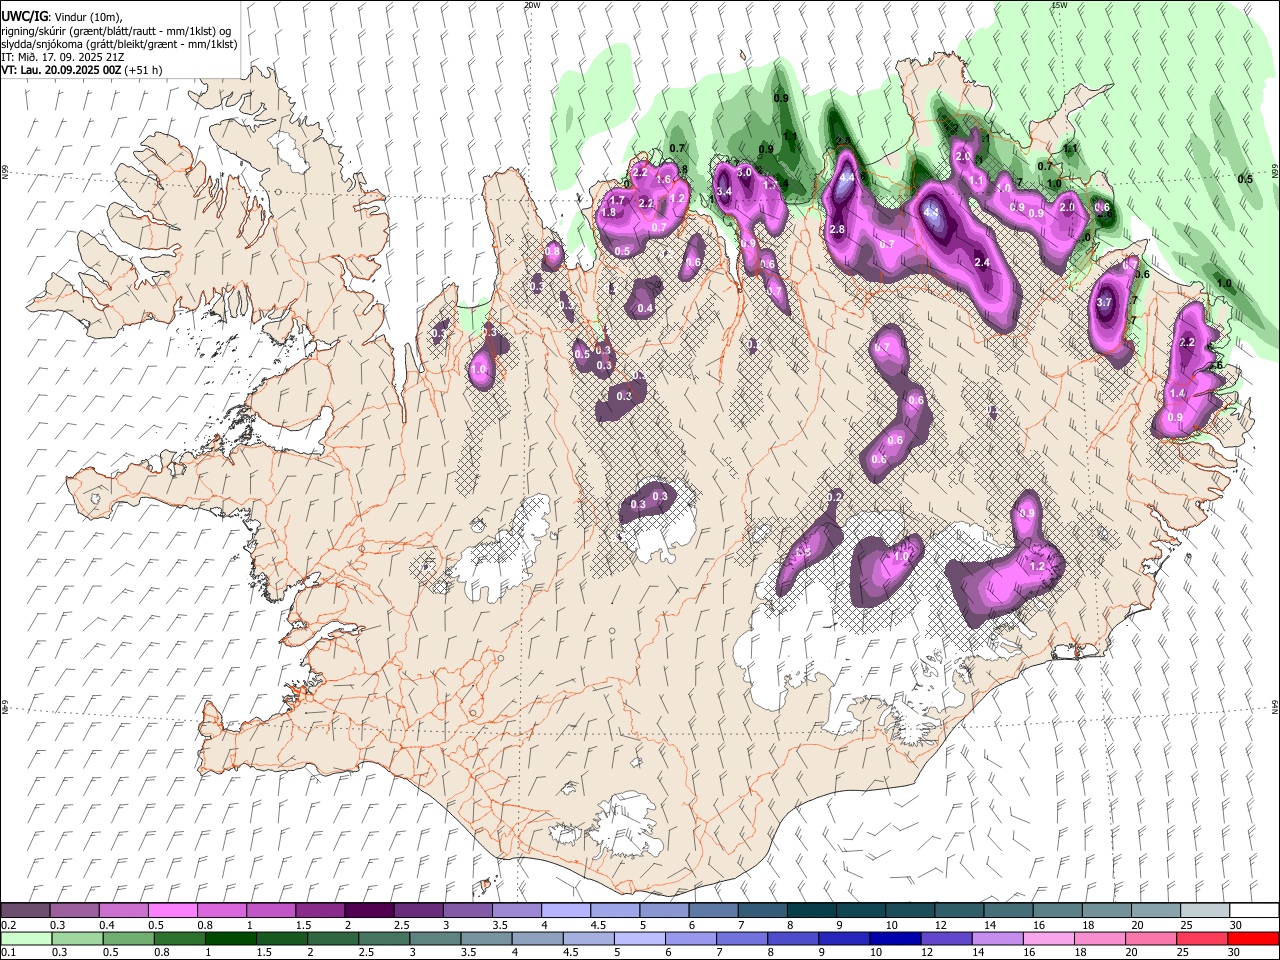Click the title text 'UWC/IG: Vindur (10m),'

[x=60, y=17]
